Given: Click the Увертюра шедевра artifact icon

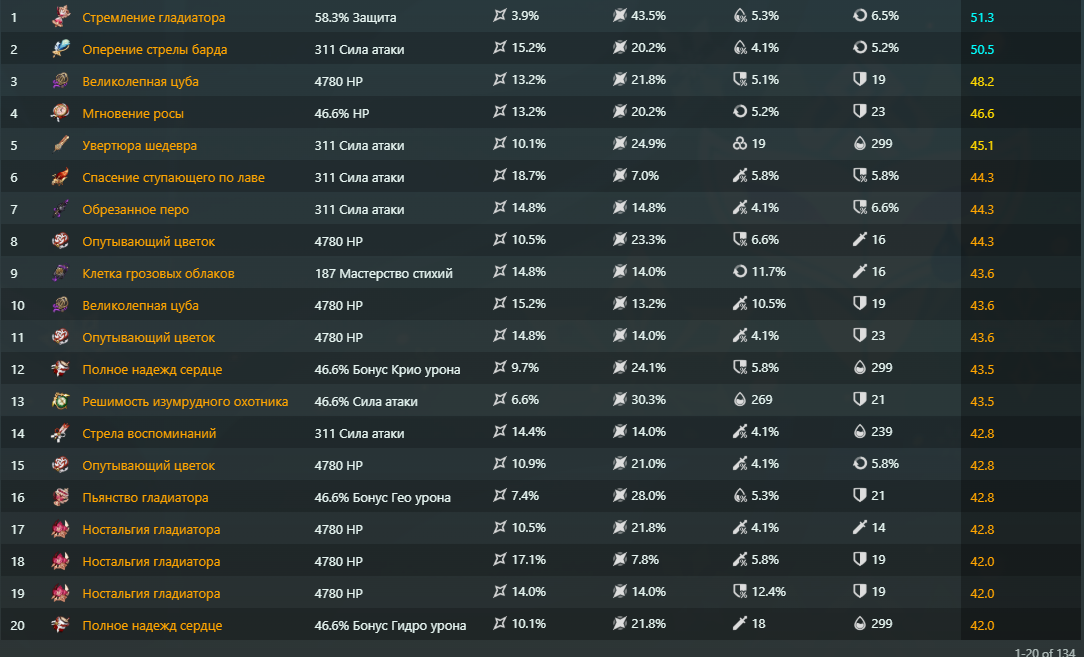Looking at the screenshot, I should 60,145.
